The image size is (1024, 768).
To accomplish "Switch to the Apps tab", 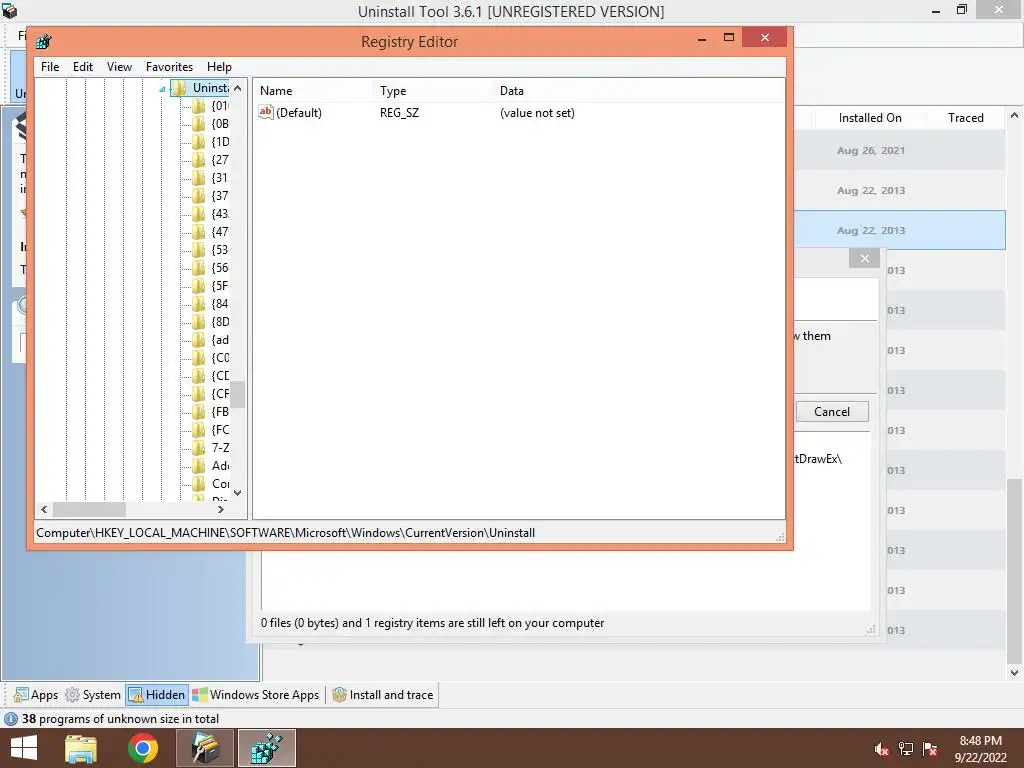I will 36,695.
